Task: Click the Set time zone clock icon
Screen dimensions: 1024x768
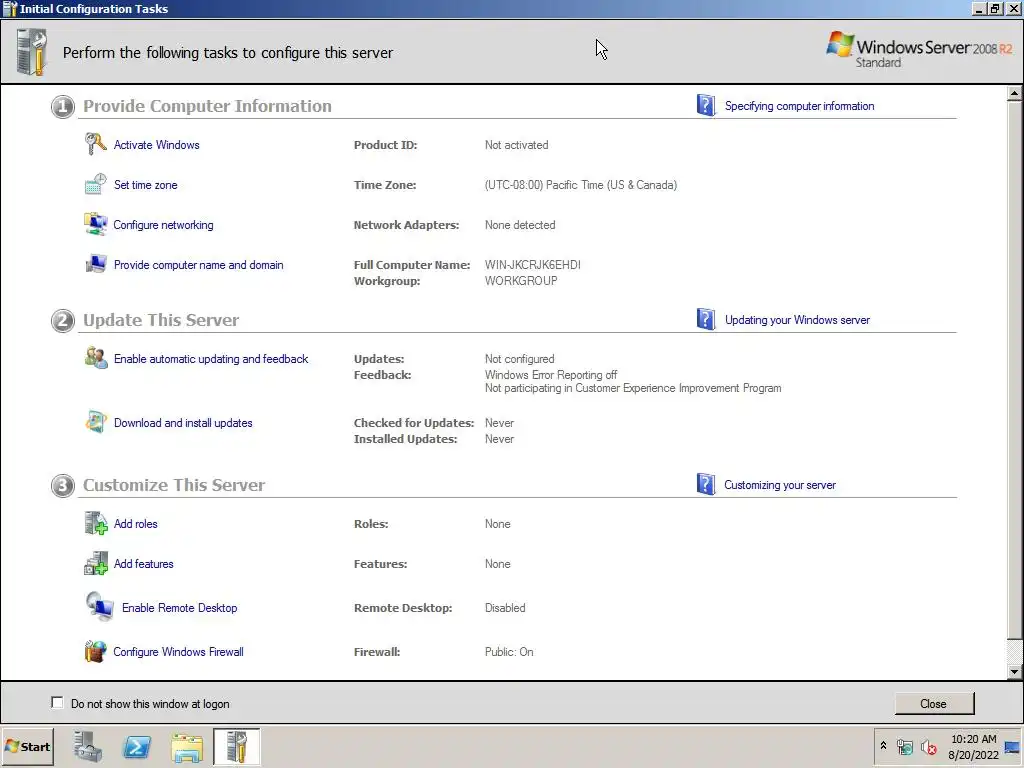Action: pos(95,184)
